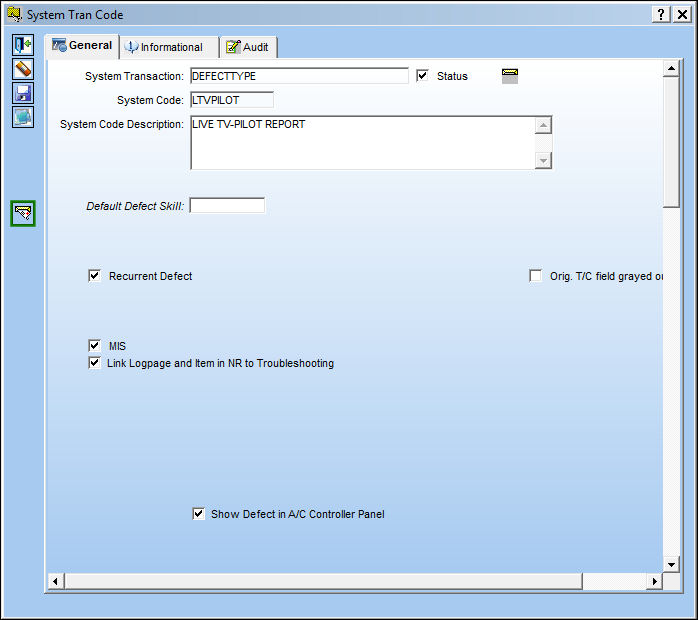Image resolution: width=698 pixels, height=620 pixels.
Task: Toggle Show Defect in A/C Controller Panel
Action: [199, 514]
